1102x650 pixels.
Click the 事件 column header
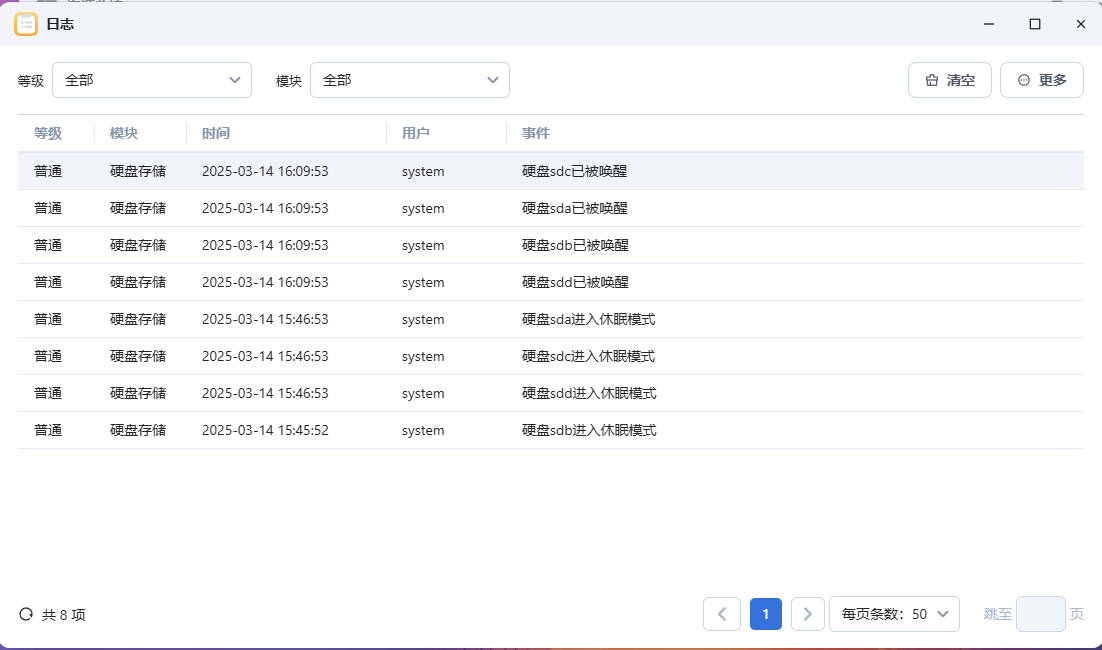click(x=536, y=133)
